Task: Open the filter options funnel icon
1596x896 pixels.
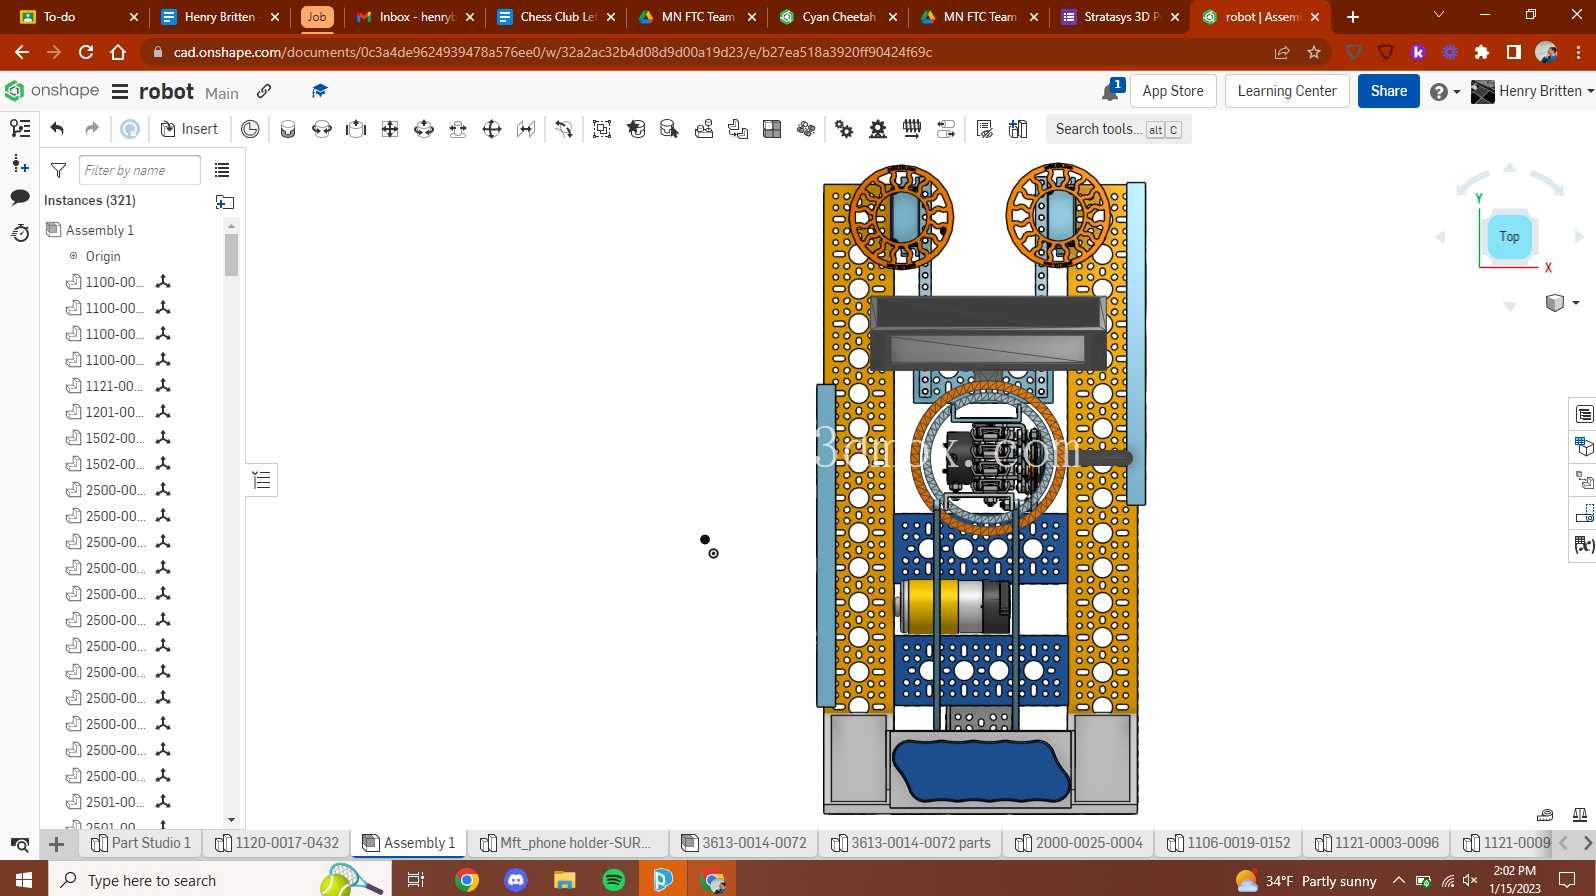Action: coord(58,170)
